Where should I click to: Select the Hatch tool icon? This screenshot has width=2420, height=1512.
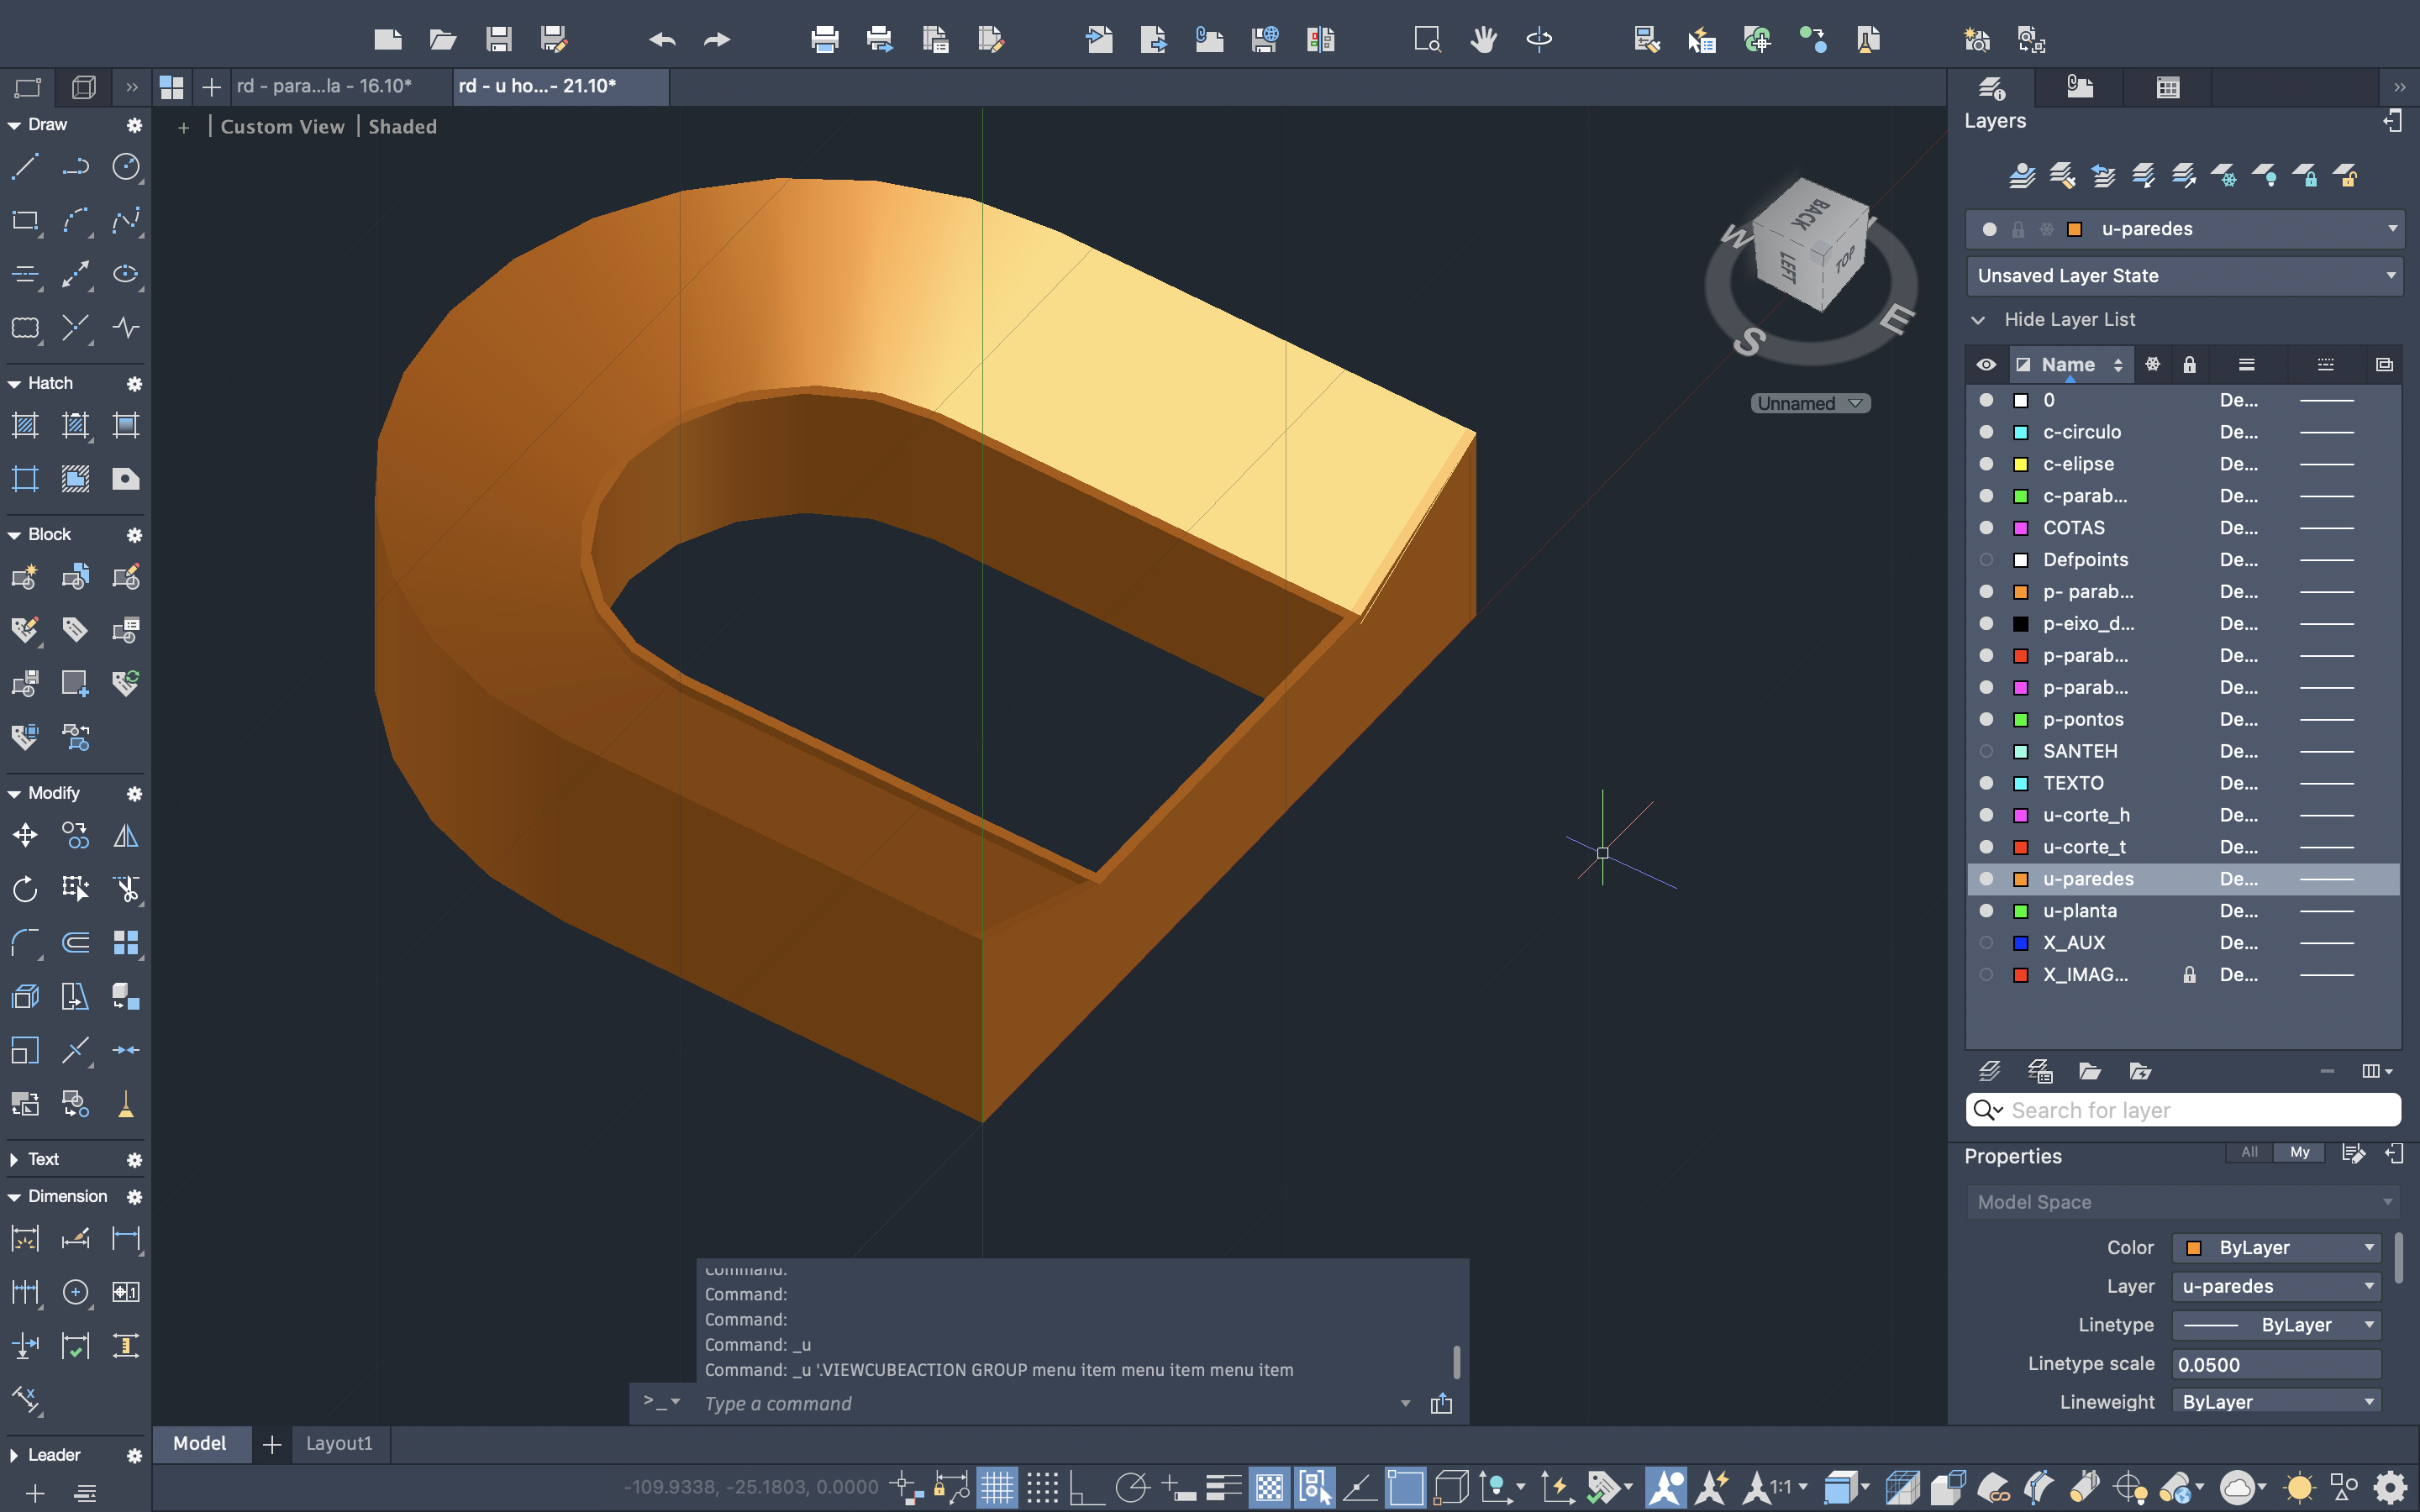click(x=25, y=425)
